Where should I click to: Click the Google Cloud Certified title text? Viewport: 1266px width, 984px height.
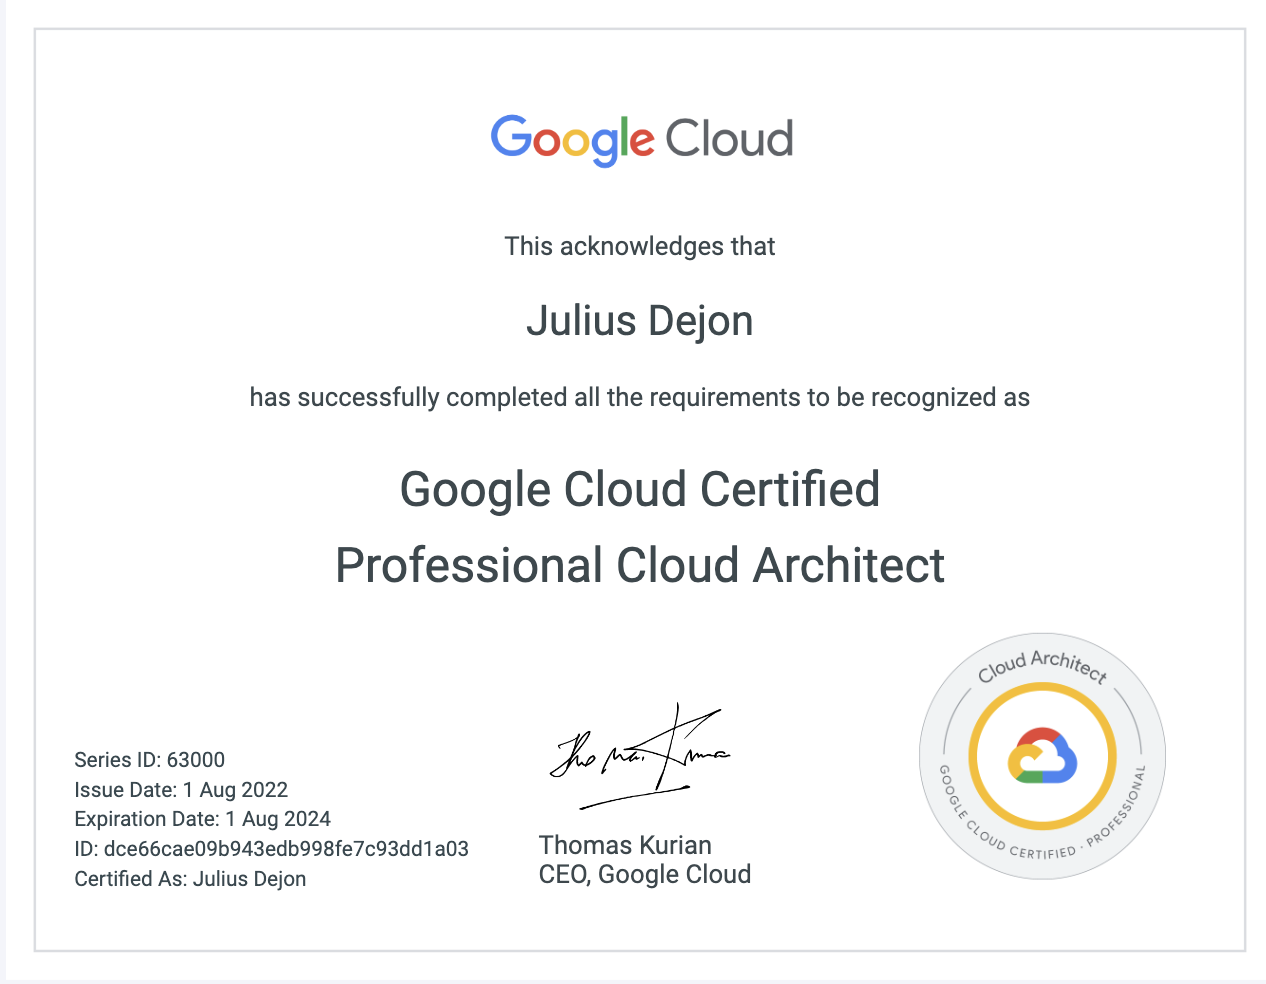tap(639, 489)
